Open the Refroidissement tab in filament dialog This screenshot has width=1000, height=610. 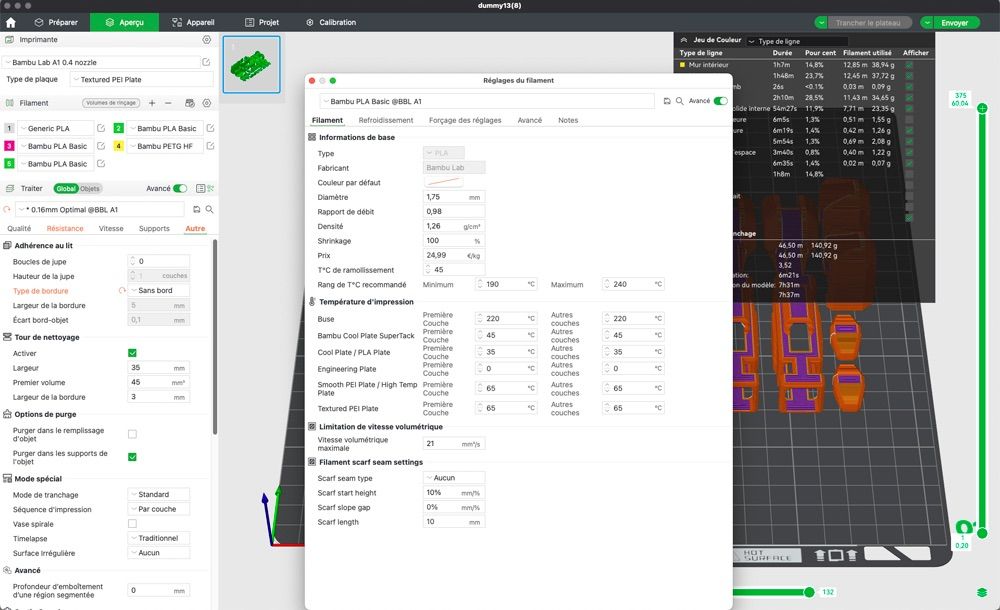[x=386, y=120]
